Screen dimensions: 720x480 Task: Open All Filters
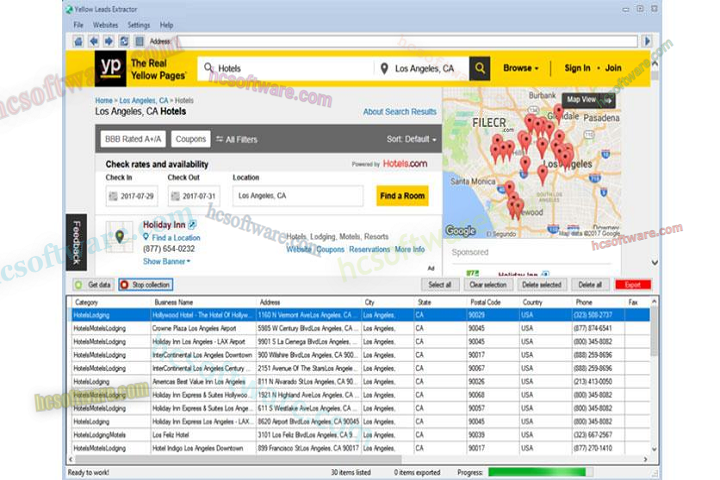tap(237, 139)
